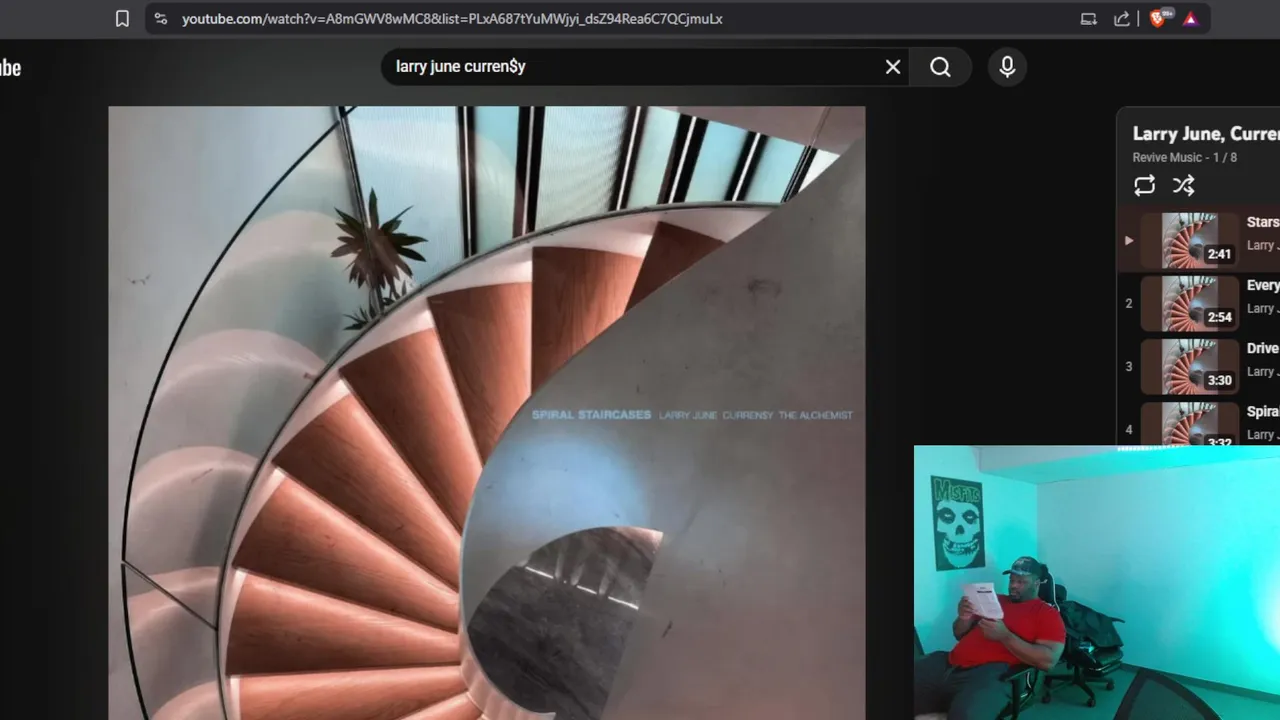Clear the search query with X

tap(893, 67)
